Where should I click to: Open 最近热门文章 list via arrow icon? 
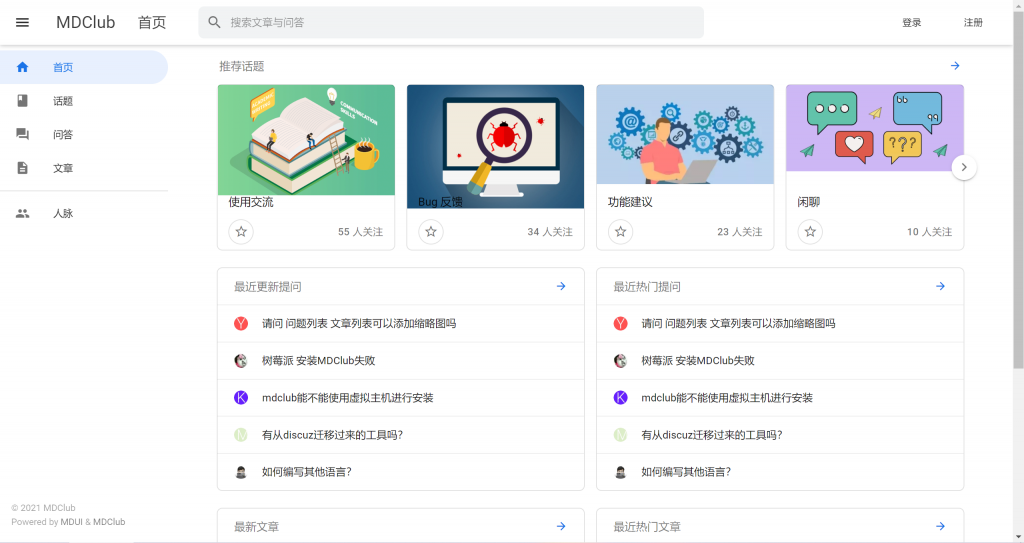940,526
